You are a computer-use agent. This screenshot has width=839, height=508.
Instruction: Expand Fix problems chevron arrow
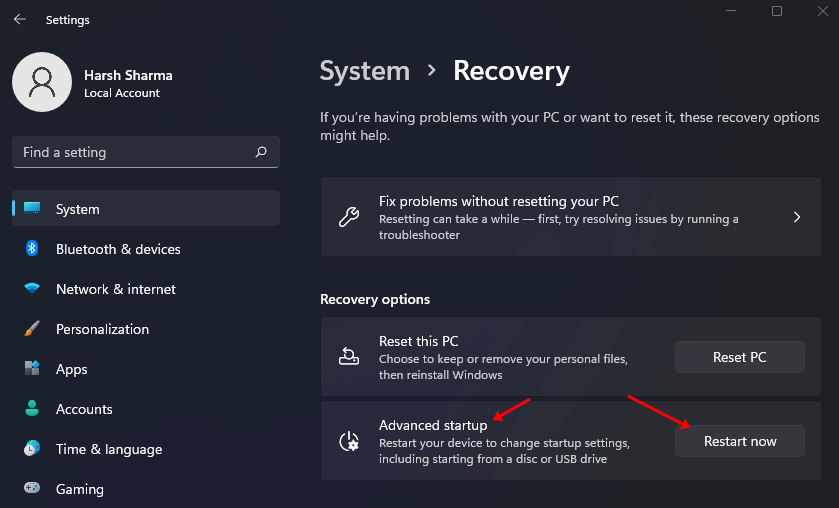(x=797, y=217)
